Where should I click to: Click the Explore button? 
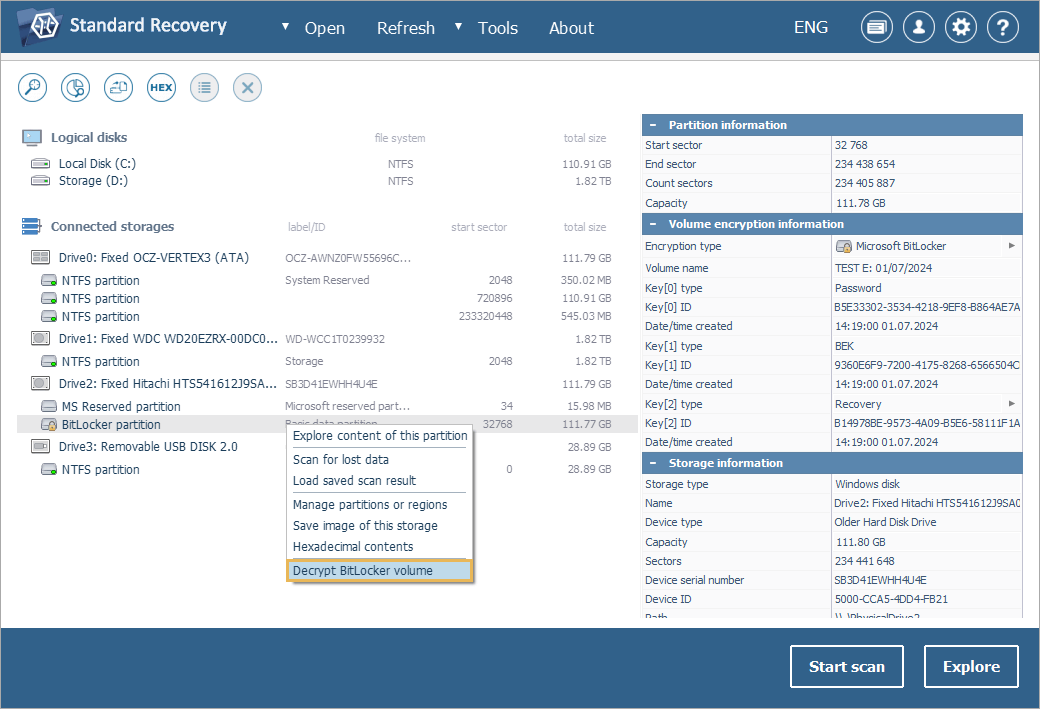point(971,667)
